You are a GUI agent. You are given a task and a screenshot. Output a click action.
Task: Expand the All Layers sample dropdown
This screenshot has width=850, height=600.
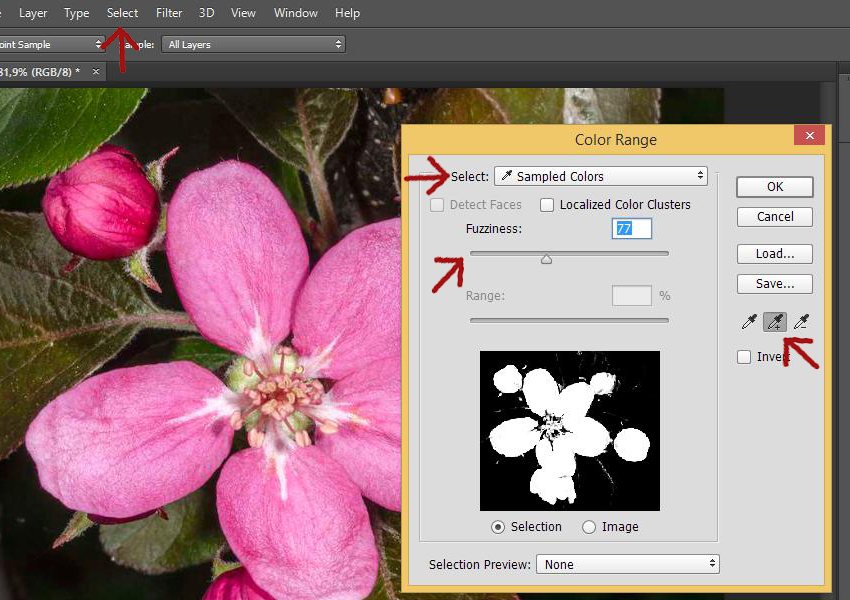(x=253, y=44)
